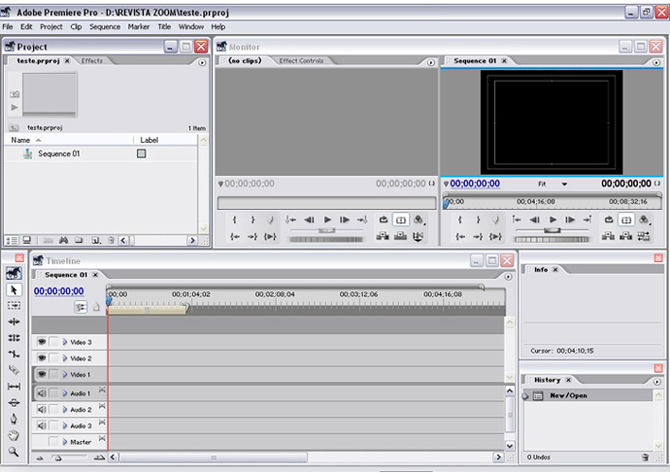Screen dimensions: 670x473
Task: Switch to the Effects tab
Action: [x=92, y=61]
